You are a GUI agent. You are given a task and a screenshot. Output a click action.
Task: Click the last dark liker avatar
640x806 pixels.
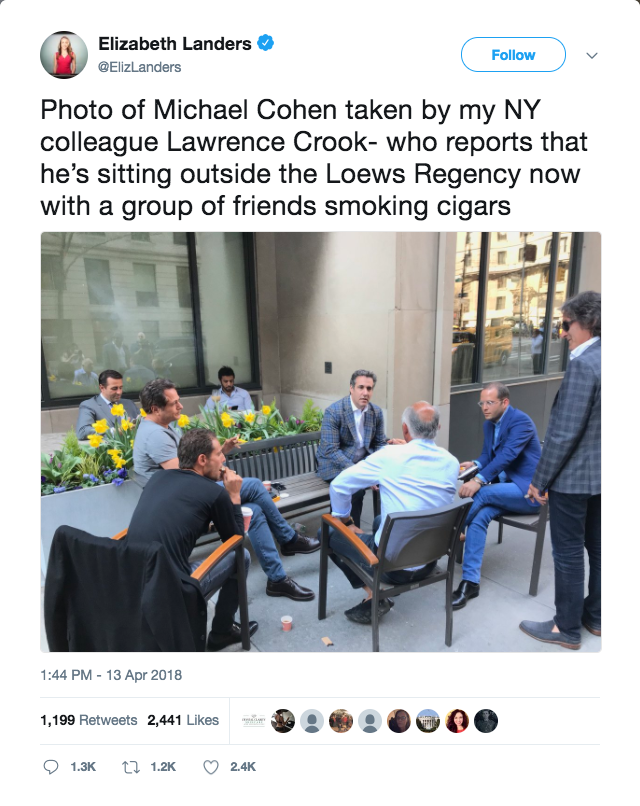point(486,720)
